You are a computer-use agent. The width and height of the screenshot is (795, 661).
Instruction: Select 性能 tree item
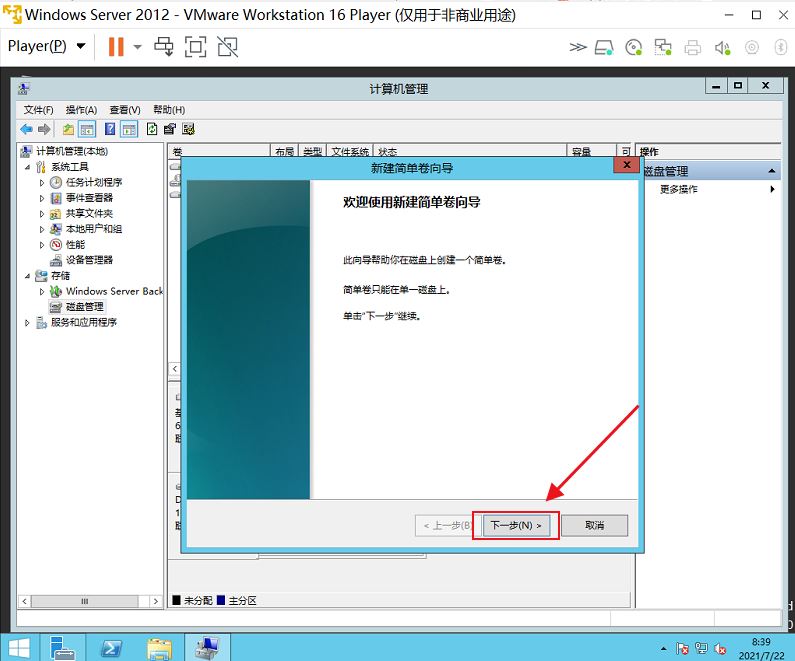pyautogui.click(x=75, y=245)
